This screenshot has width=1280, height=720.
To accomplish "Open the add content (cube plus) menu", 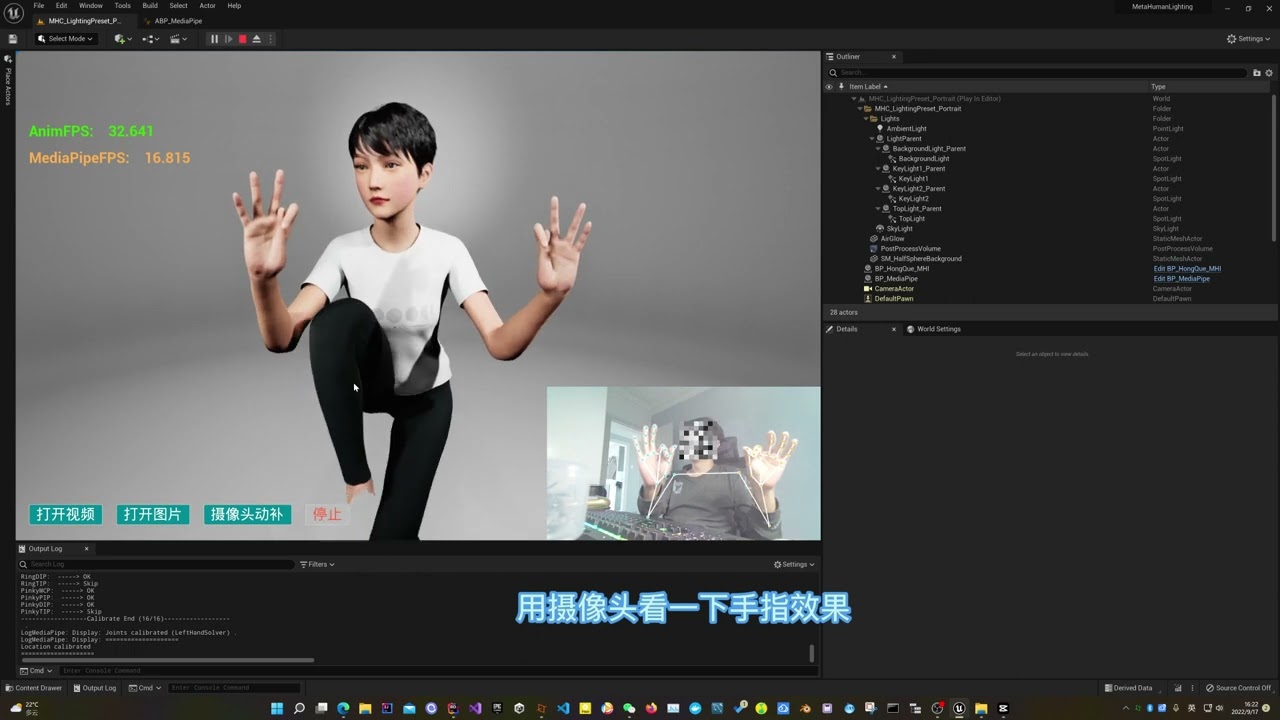I will [122, 39].
